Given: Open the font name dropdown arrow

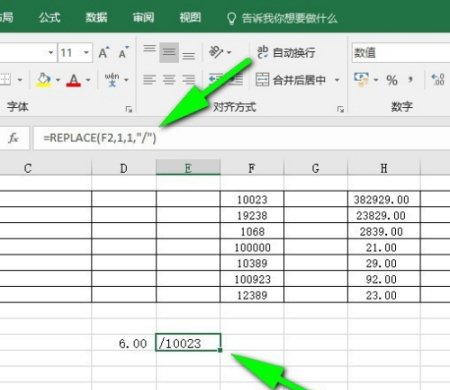Looking at the screenshot, I should tap(51, 52).
